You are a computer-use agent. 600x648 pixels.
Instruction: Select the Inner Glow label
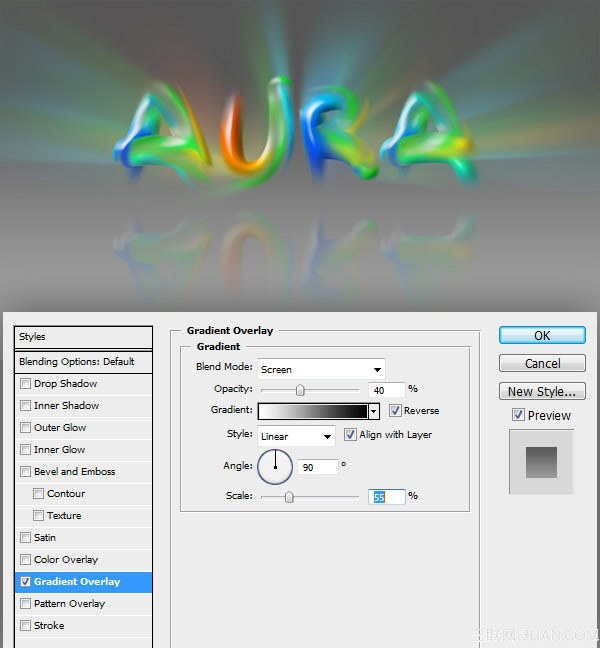pos(60,449)
